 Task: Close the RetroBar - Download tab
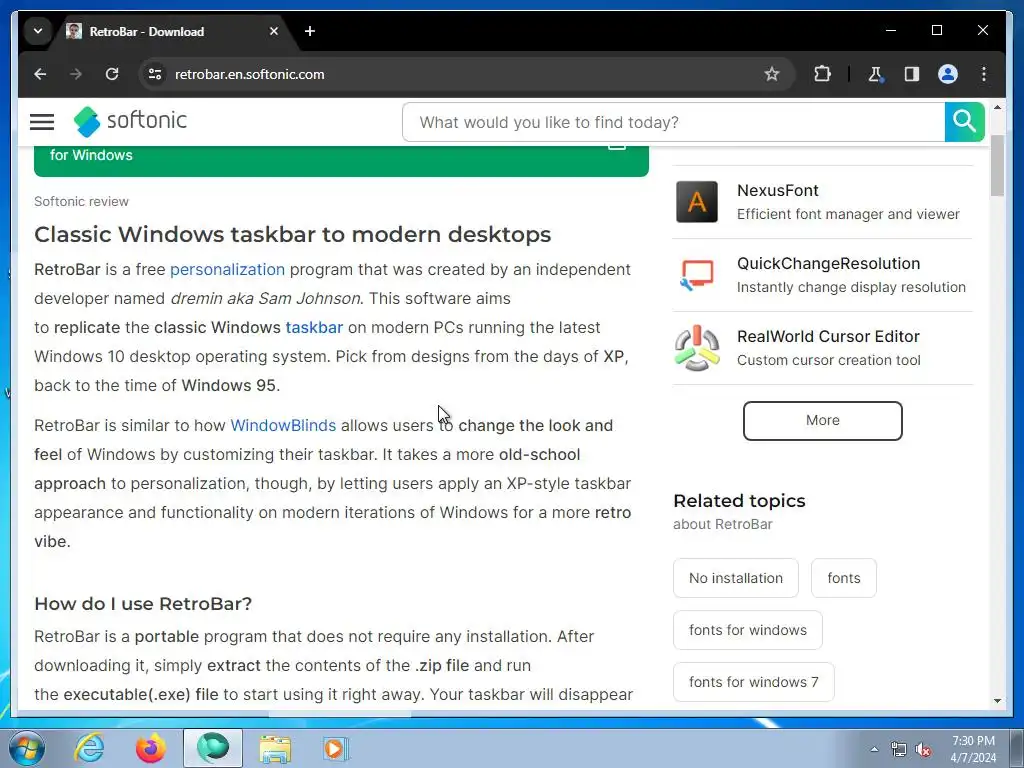point(274,31)
